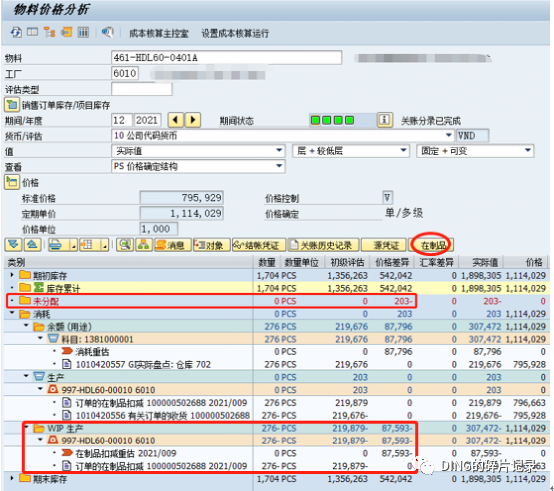Expand the 销售订单库存/项目库存 section
This screenshot has width=554, height=491.
click(11, 105)
